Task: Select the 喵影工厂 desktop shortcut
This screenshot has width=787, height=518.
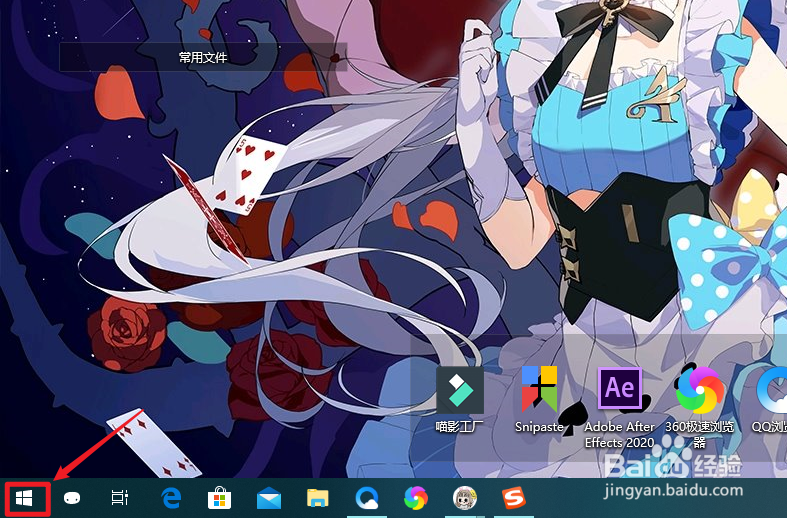Action: click(460, 400)
